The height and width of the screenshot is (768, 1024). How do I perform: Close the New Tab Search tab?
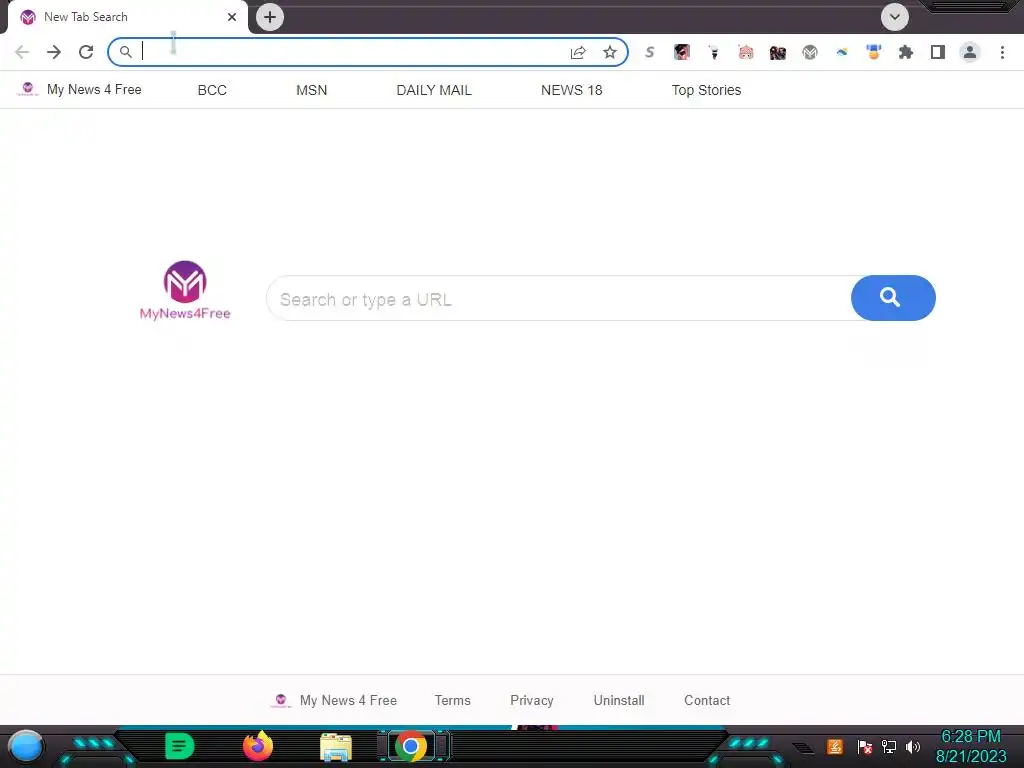pos(232,17)
